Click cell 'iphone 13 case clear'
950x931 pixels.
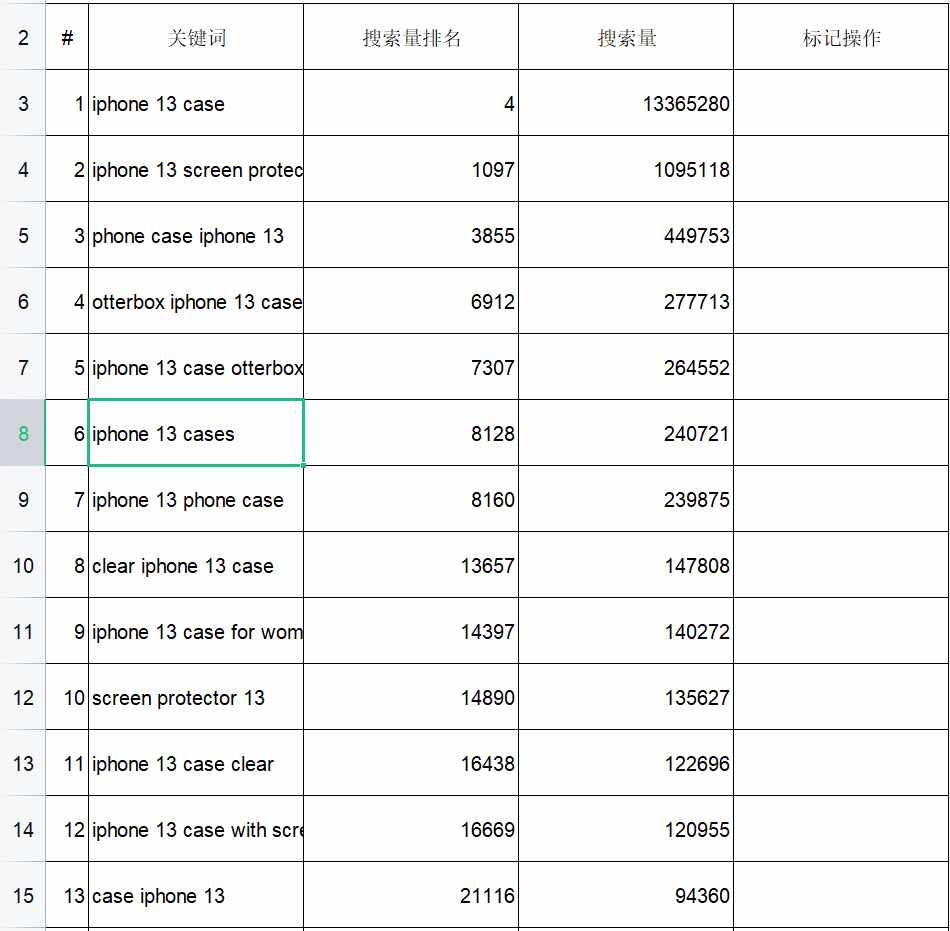196,763
